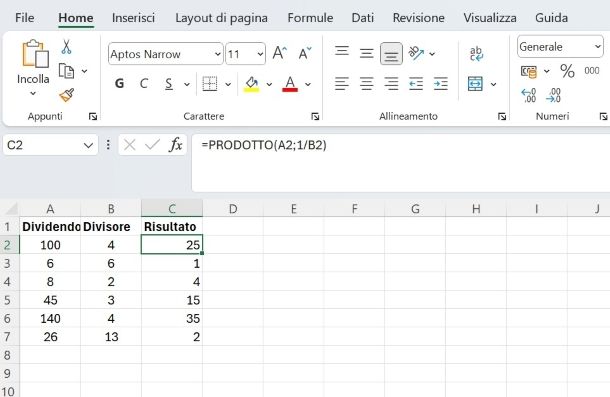The height and width of the screenshot is (397, 610).
Task: Expand the copy options arrow
Action: click(84, 71)
